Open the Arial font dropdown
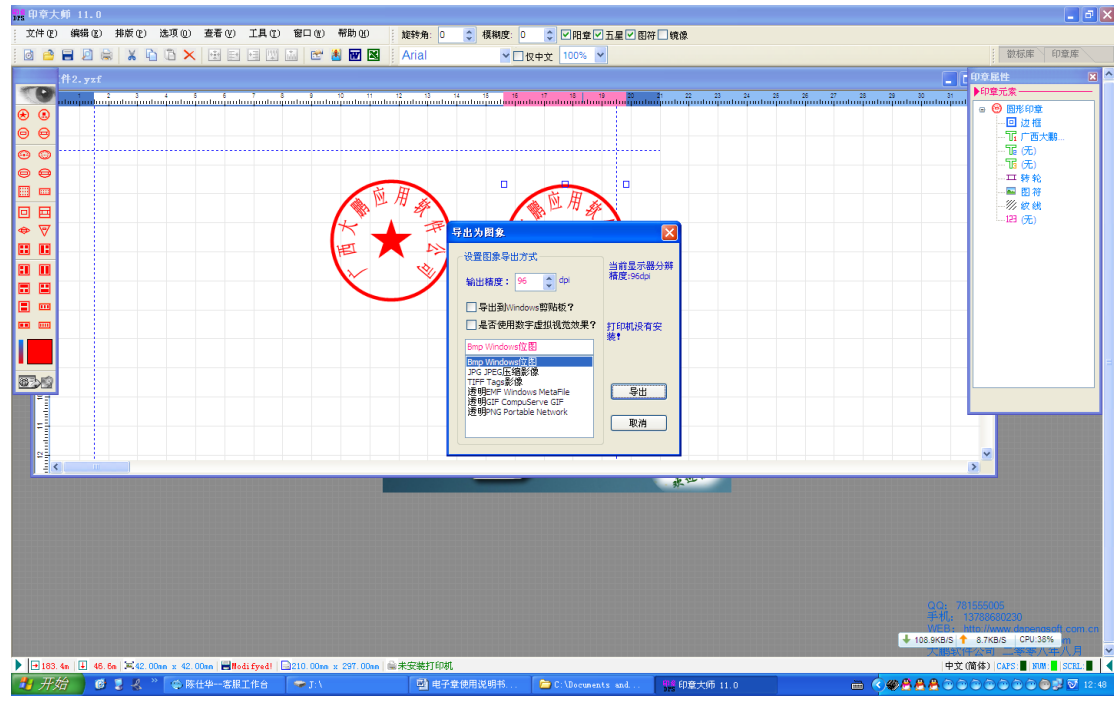Viewport: 1114px width, 702px height. (x=505, y=56)
